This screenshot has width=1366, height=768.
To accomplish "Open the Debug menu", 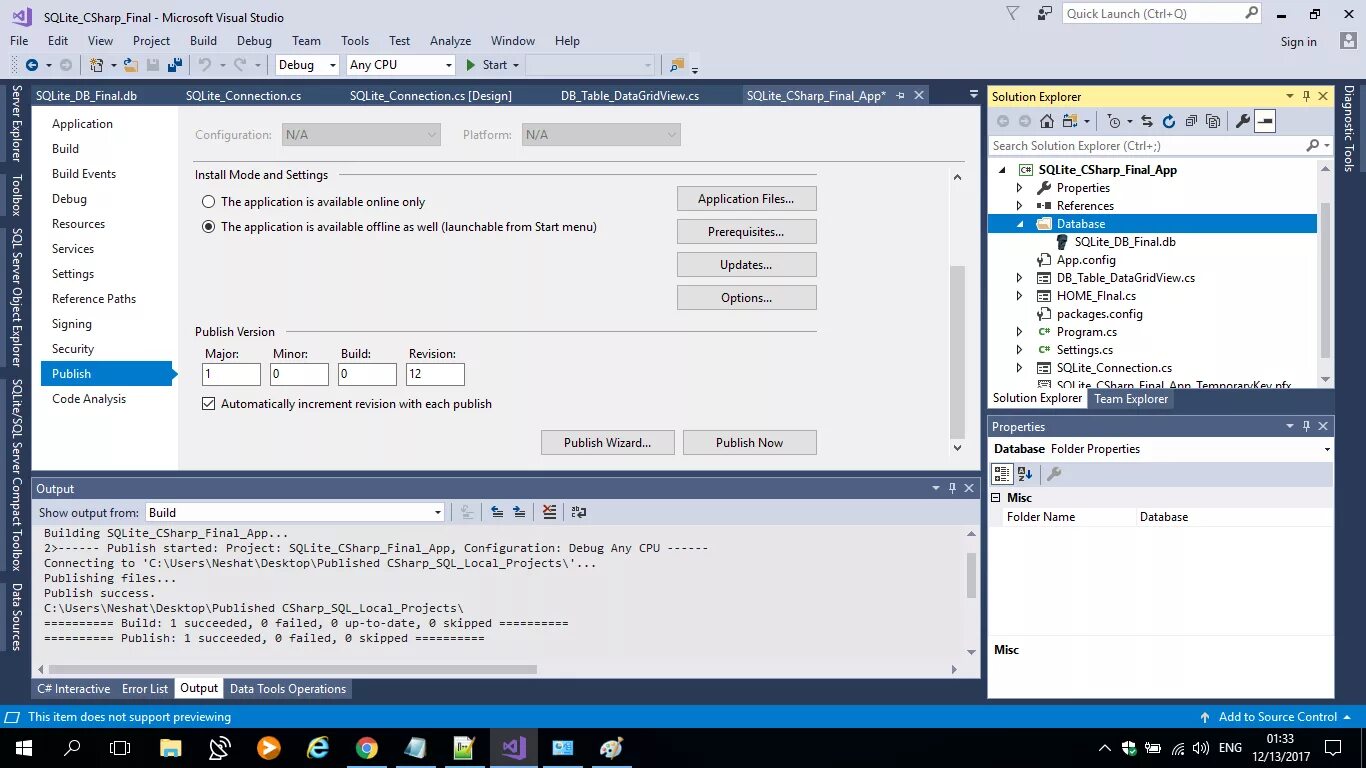I will [254, 41].
